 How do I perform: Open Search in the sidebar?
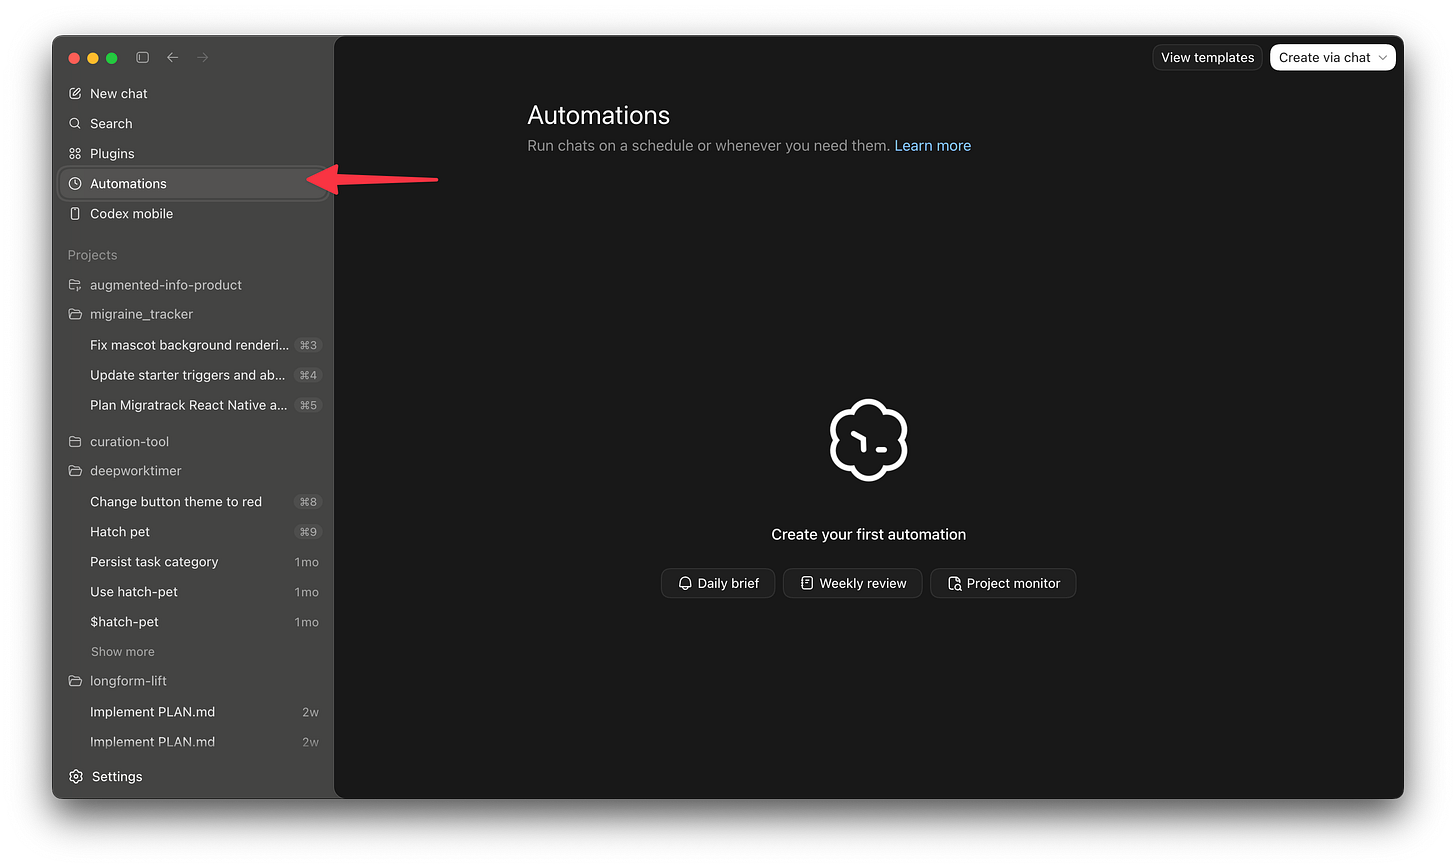point(194,124)
